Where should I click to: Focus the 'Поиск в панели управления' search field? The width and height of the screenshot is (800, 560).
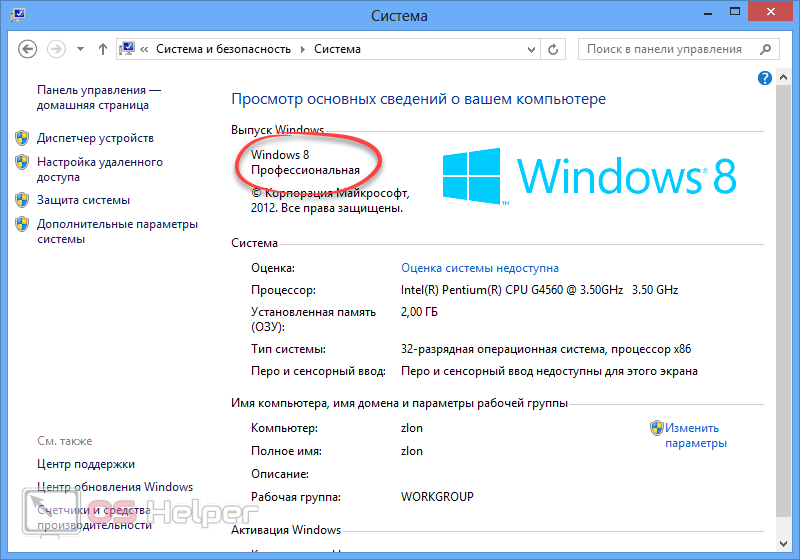(x=678, y=49)
